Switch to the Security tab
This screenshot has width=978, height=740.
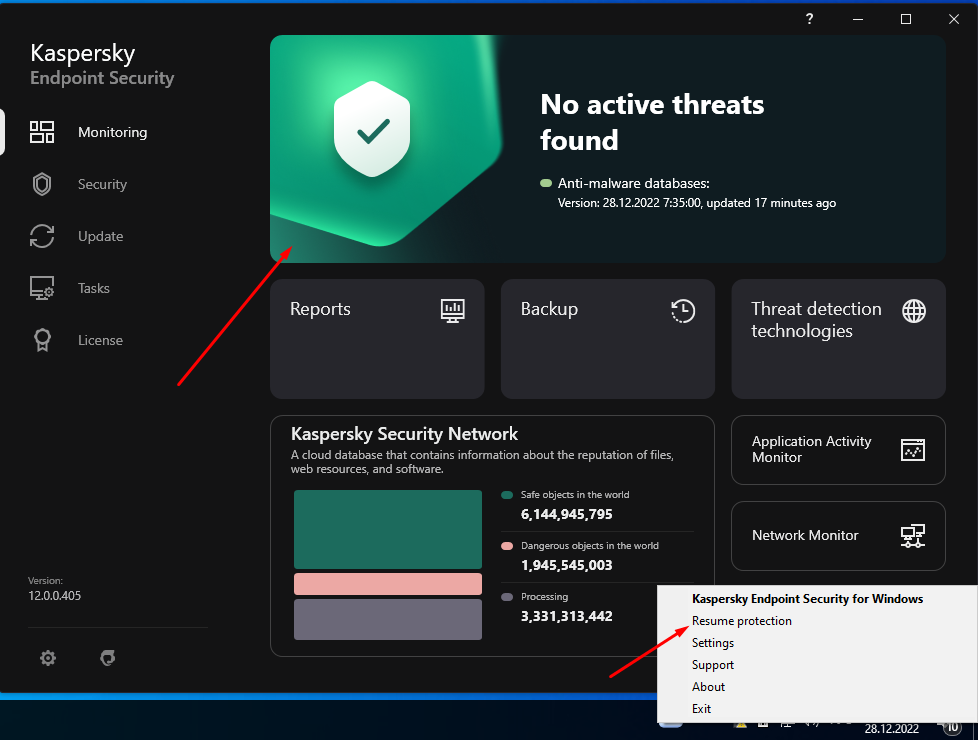click(102, 184)
